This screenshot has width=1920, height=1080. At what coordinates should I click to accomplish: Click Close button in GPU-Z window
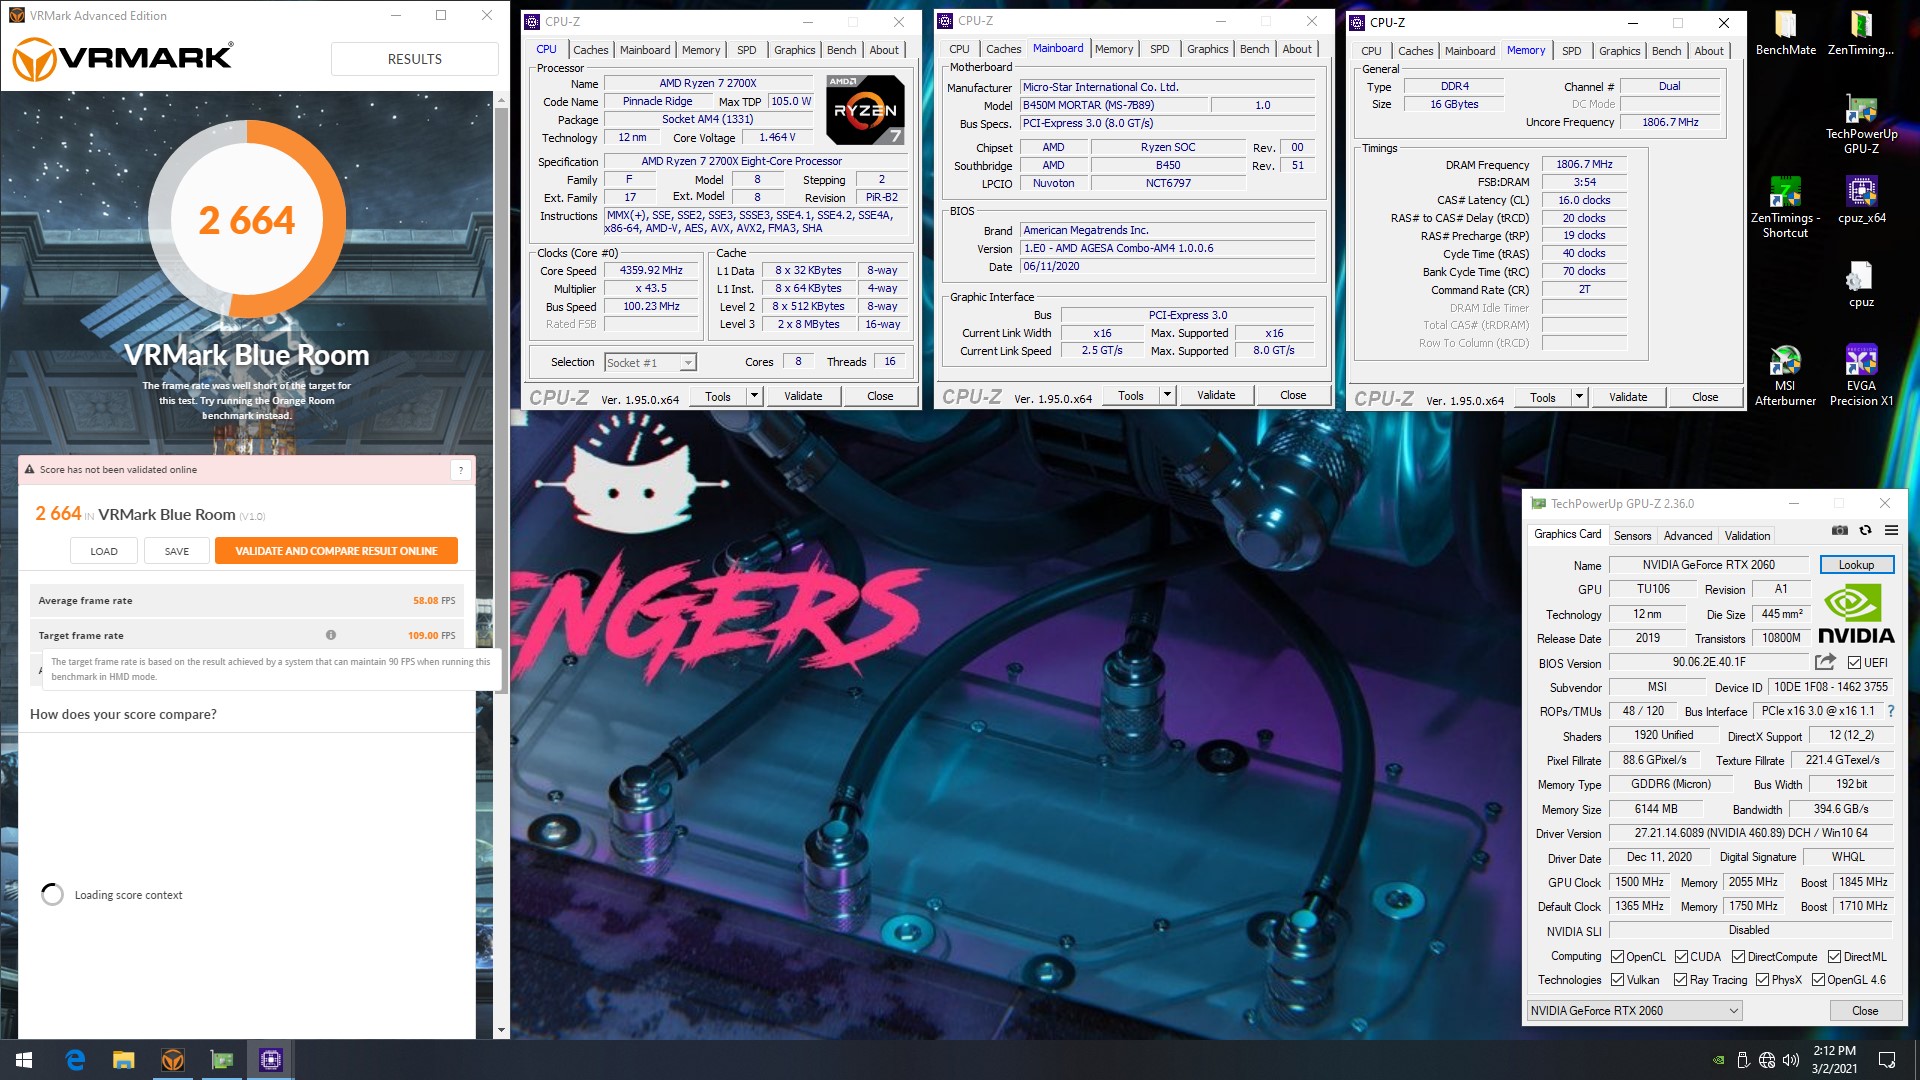click(1864, 1011)
